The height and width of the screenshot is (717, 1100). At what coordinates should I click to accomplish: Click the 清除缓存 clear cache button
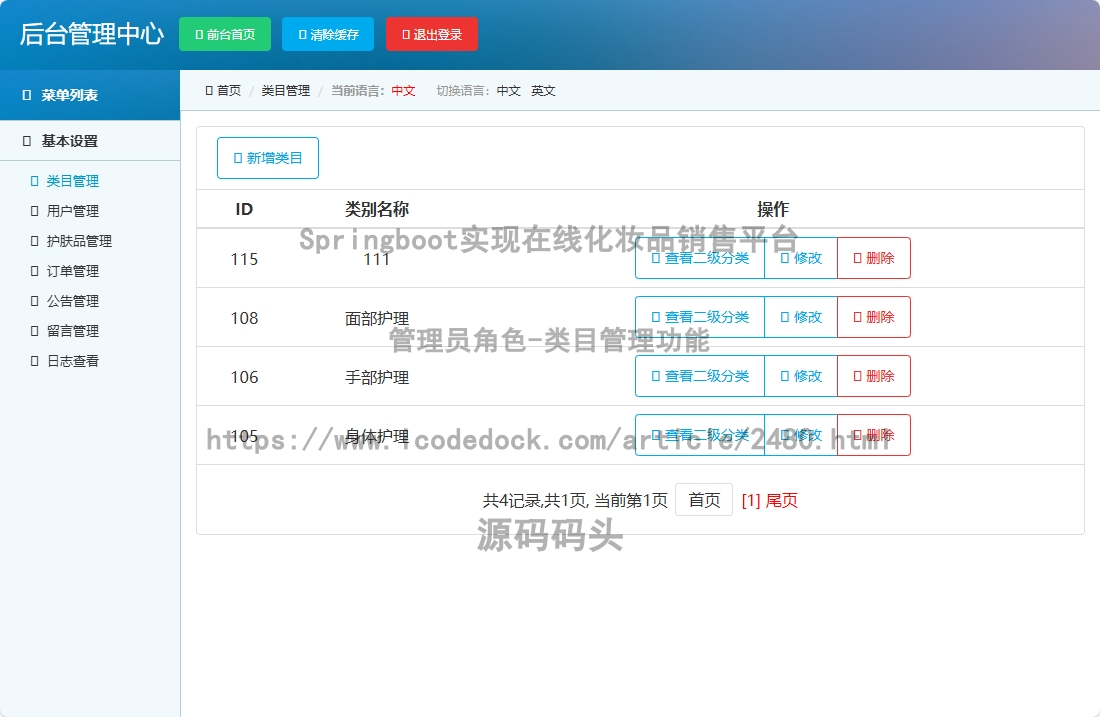click(328, 34)
